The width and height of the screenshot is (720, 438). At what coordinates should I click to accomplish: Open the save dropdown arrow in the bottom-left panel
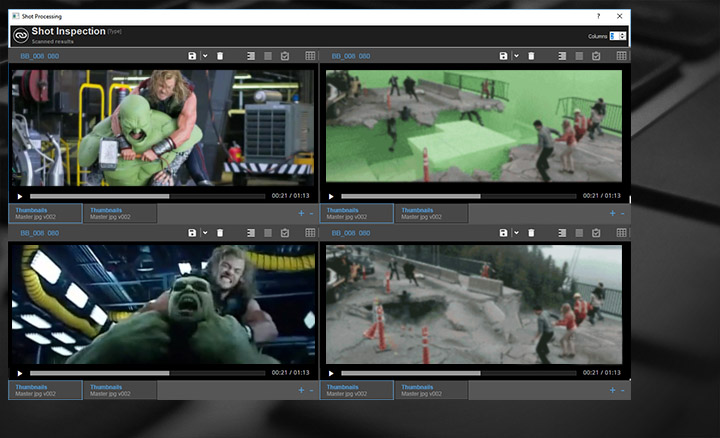pos(205,233)
